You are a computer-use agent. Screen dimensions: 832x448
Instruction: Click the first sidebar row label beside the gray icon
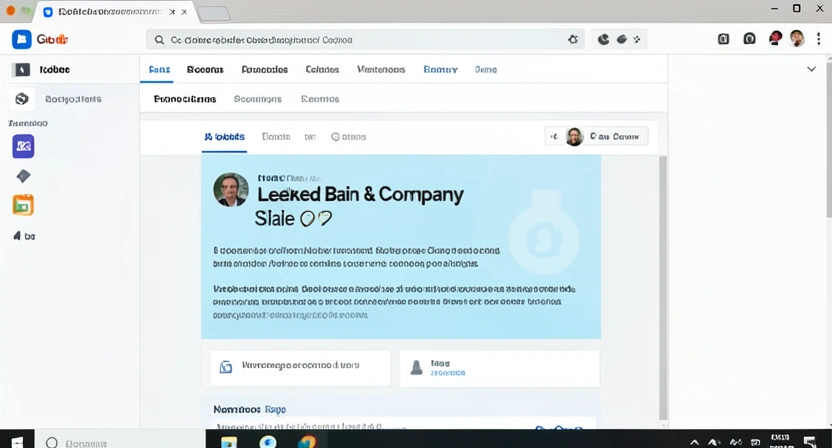coord(55,70)
